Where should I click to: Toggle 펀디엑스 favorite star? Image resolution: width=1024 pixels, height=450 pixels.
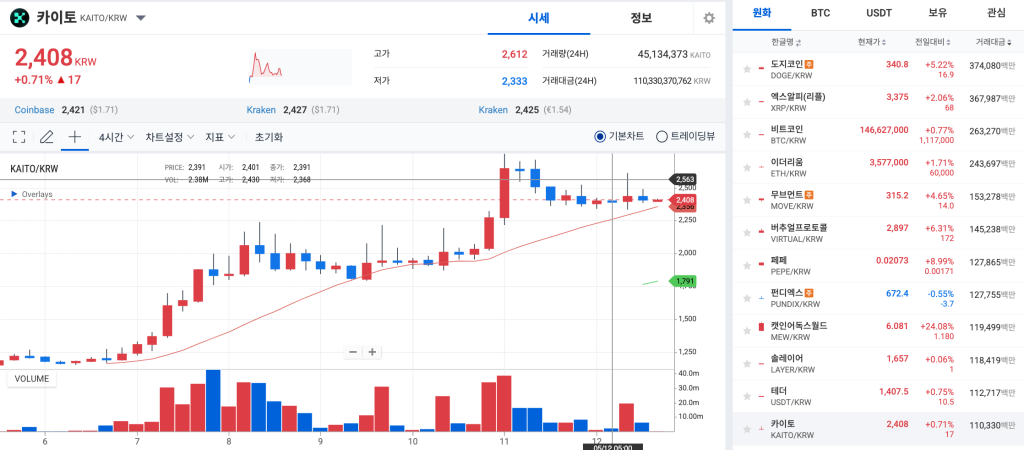click(x=748, y=298)
